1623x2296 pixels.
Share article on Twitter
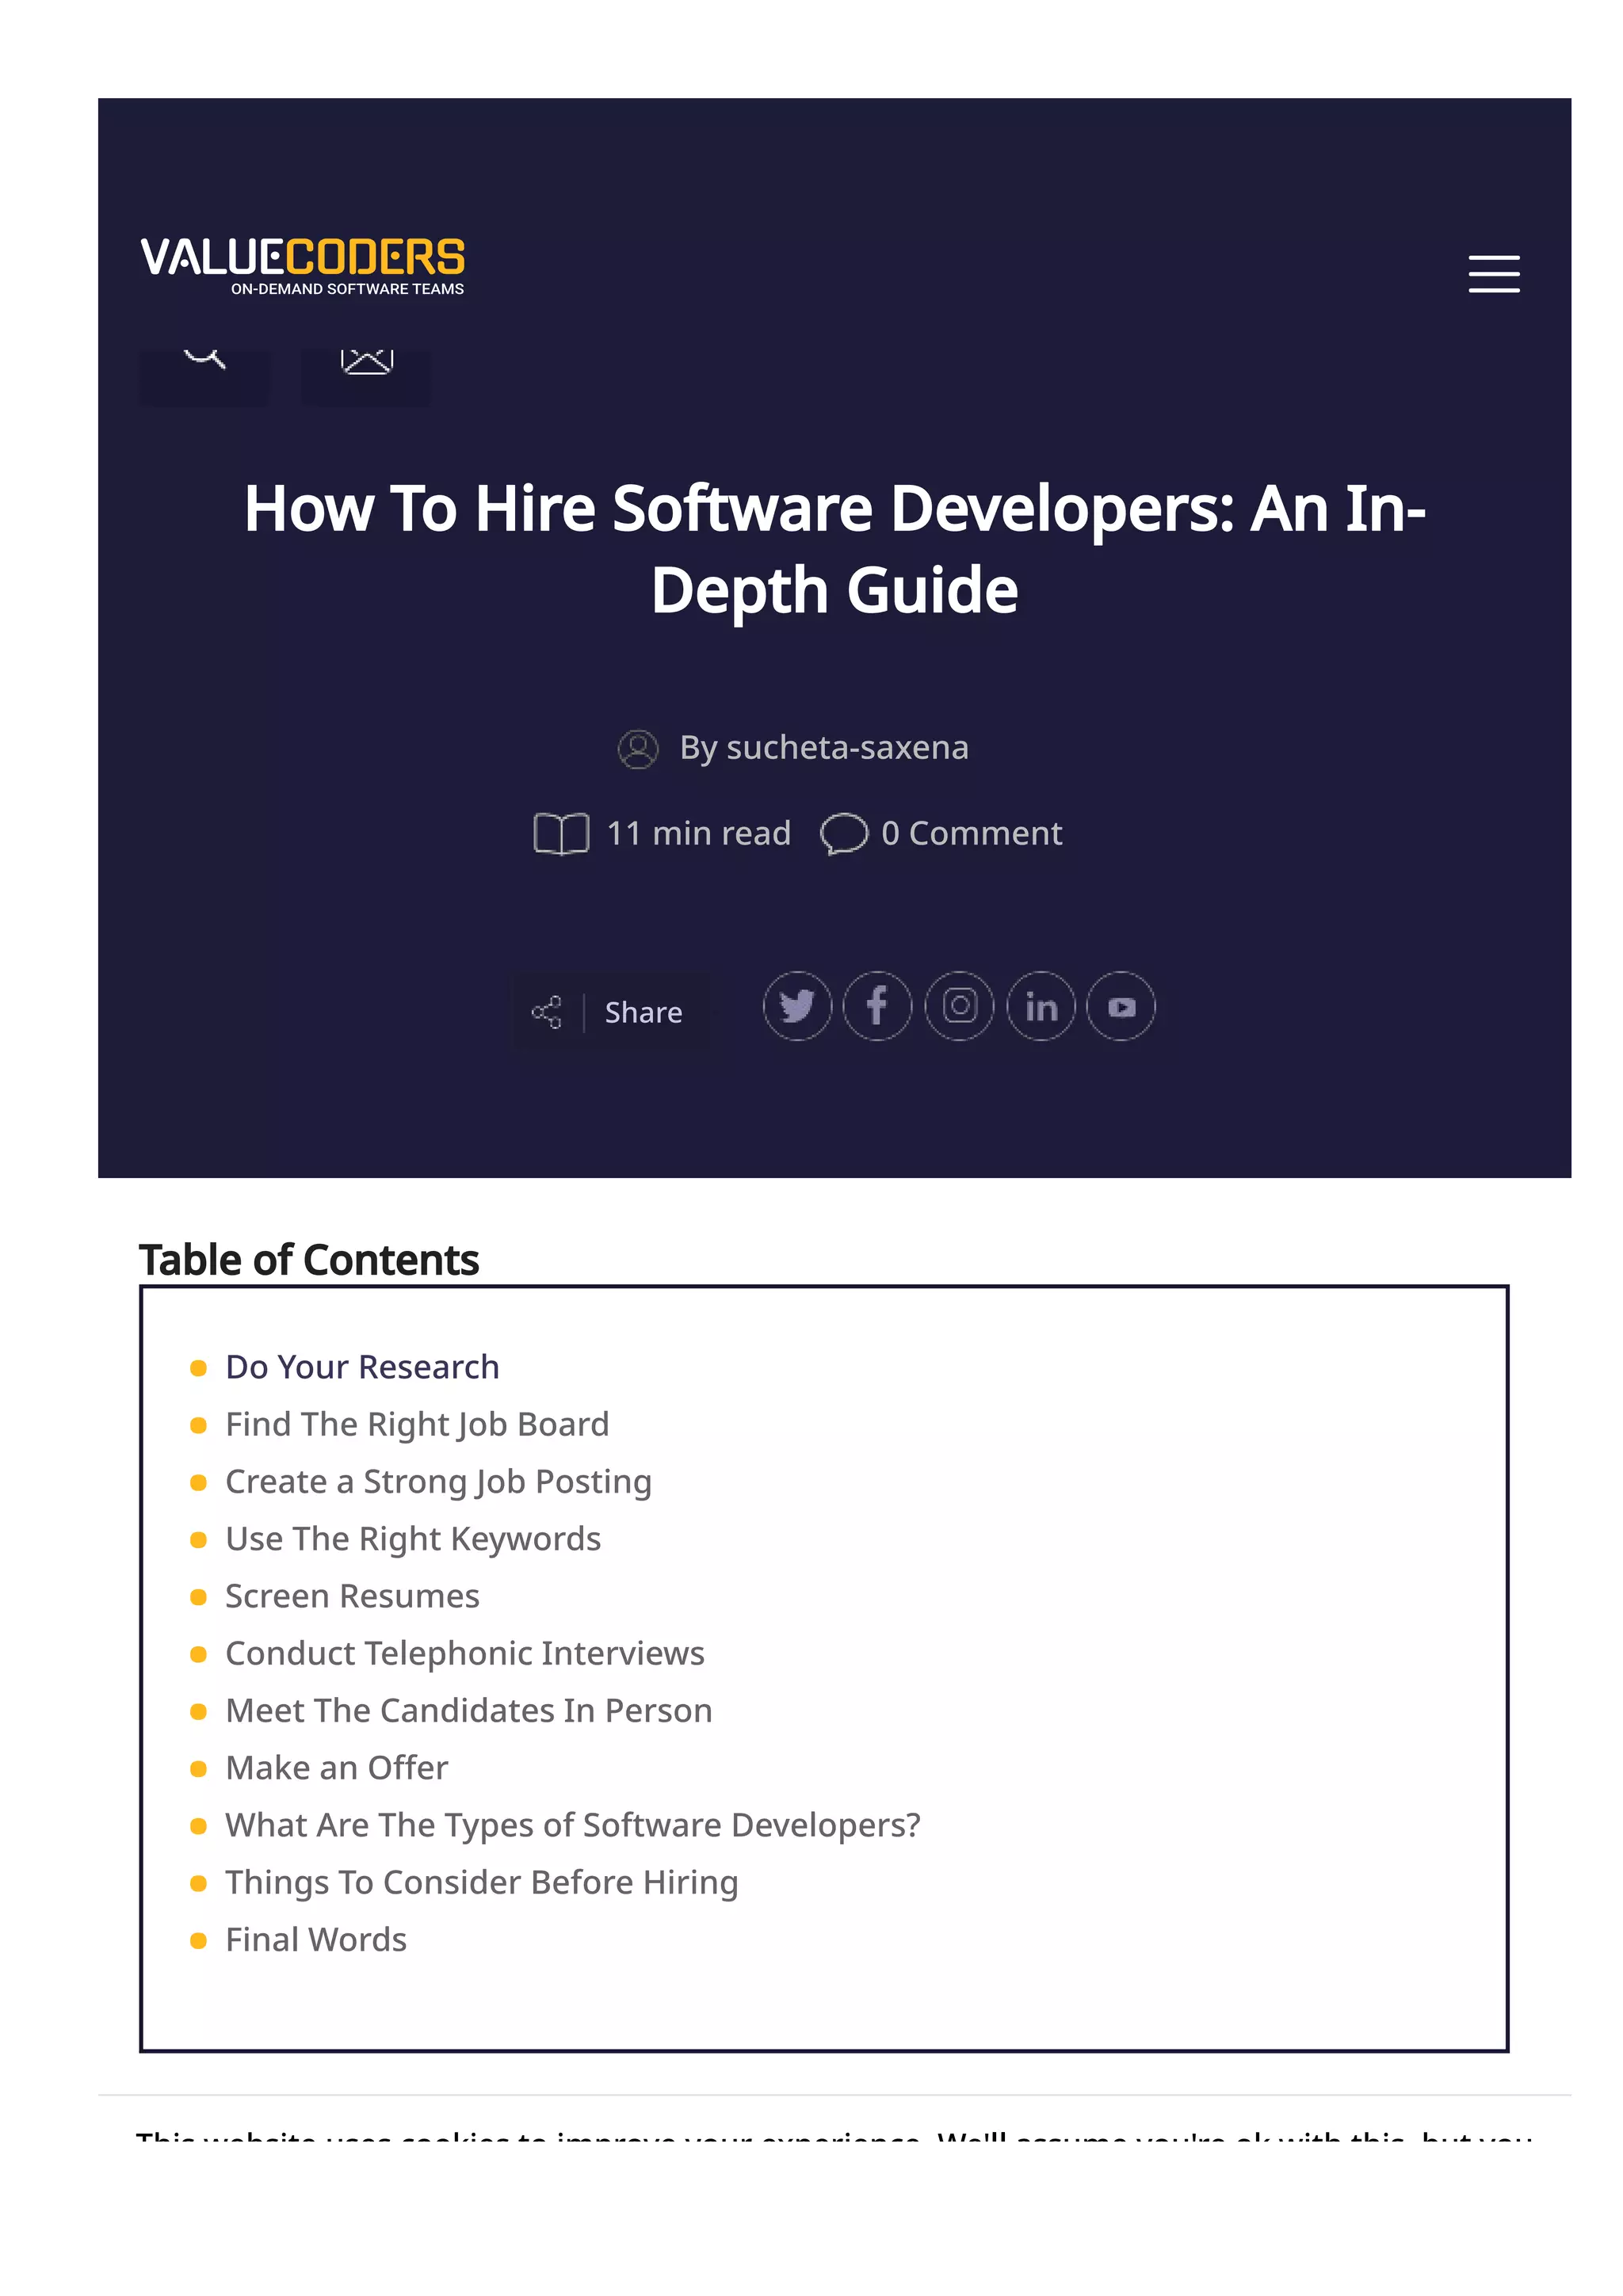point(797,1006)
